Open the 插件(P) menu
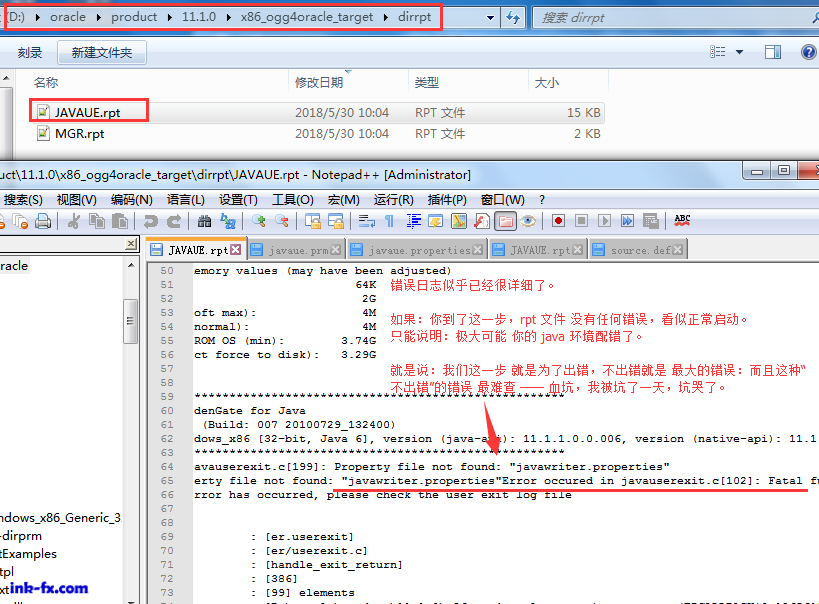Screen dimensions: 819x604 coord(447,199)
